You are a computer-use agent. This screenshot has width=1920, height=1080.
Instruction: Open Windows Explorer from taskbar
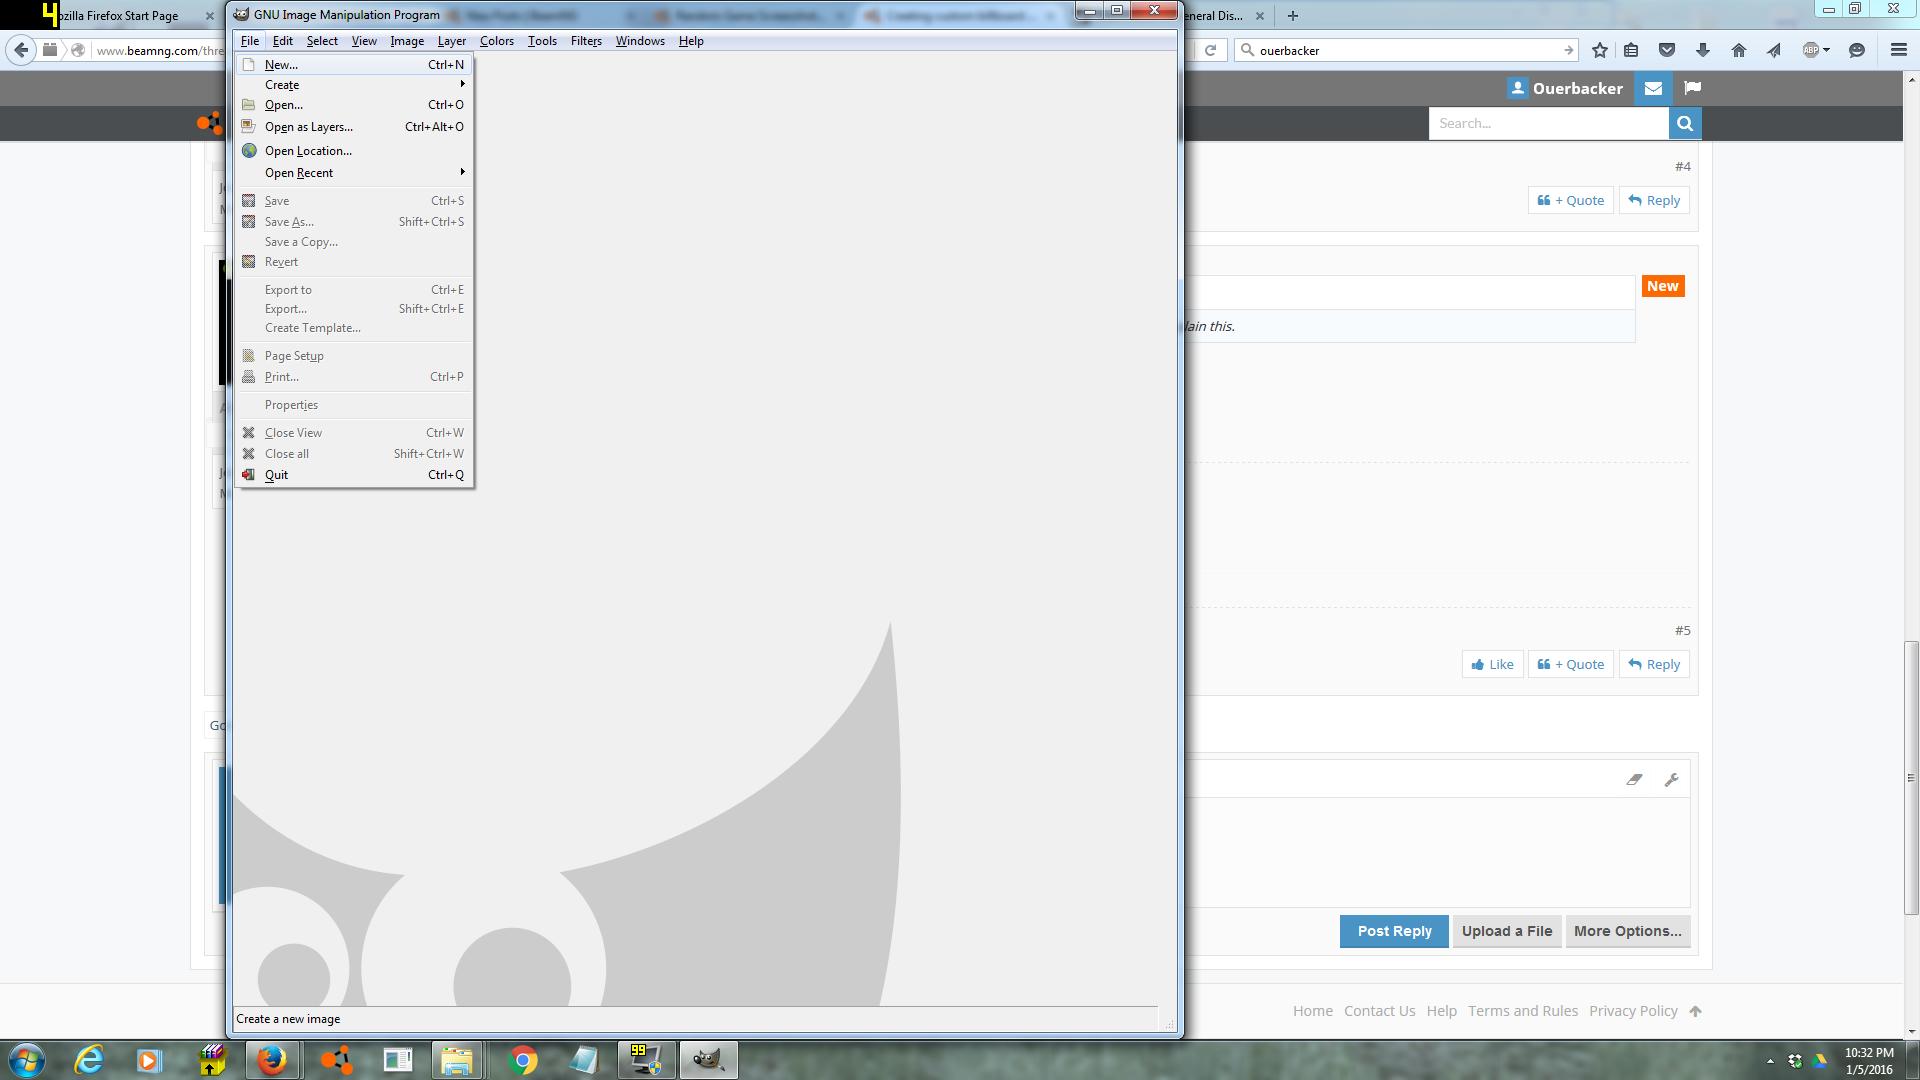(457, 1060)
